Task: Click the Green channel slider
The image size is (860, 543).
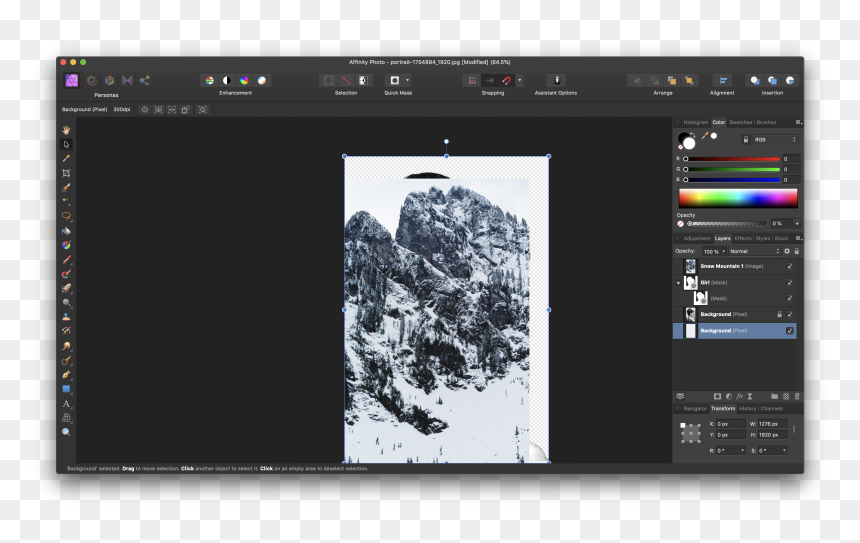Action: tap(732, 169)
